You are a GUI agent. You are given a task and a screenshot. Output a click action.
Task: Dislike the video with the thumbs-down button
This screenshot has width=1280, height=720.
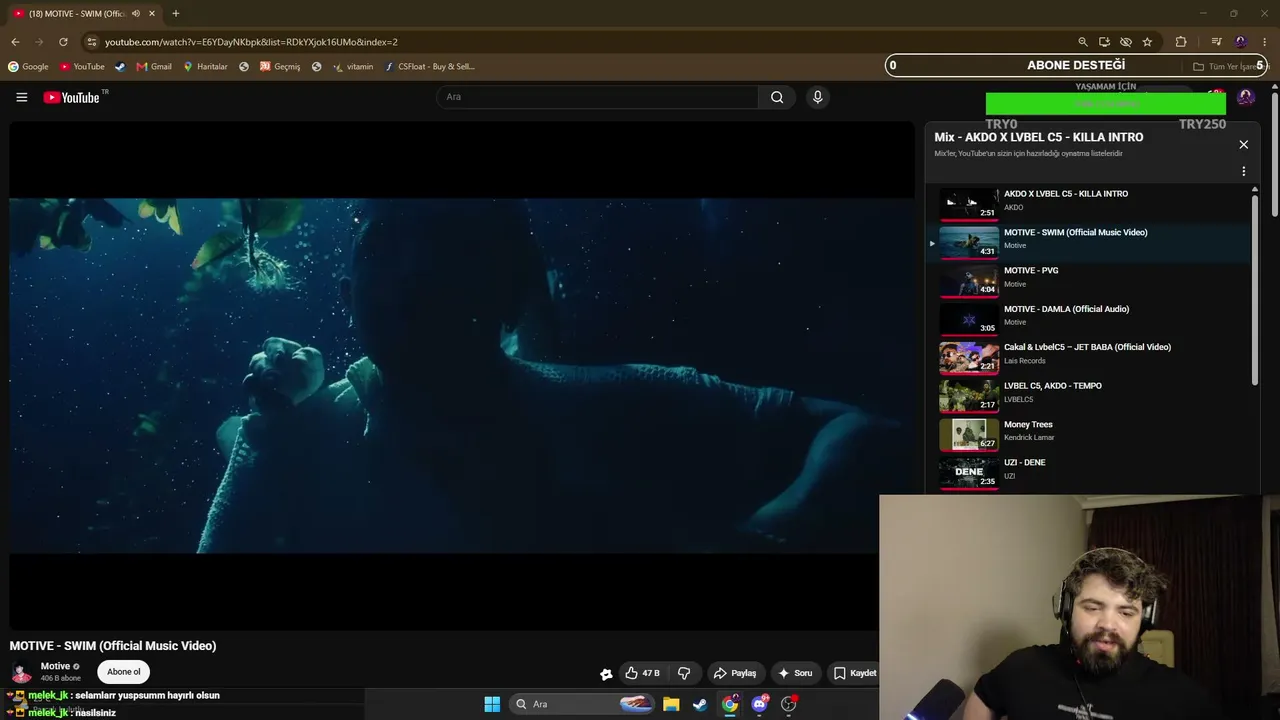coord(684,673)
